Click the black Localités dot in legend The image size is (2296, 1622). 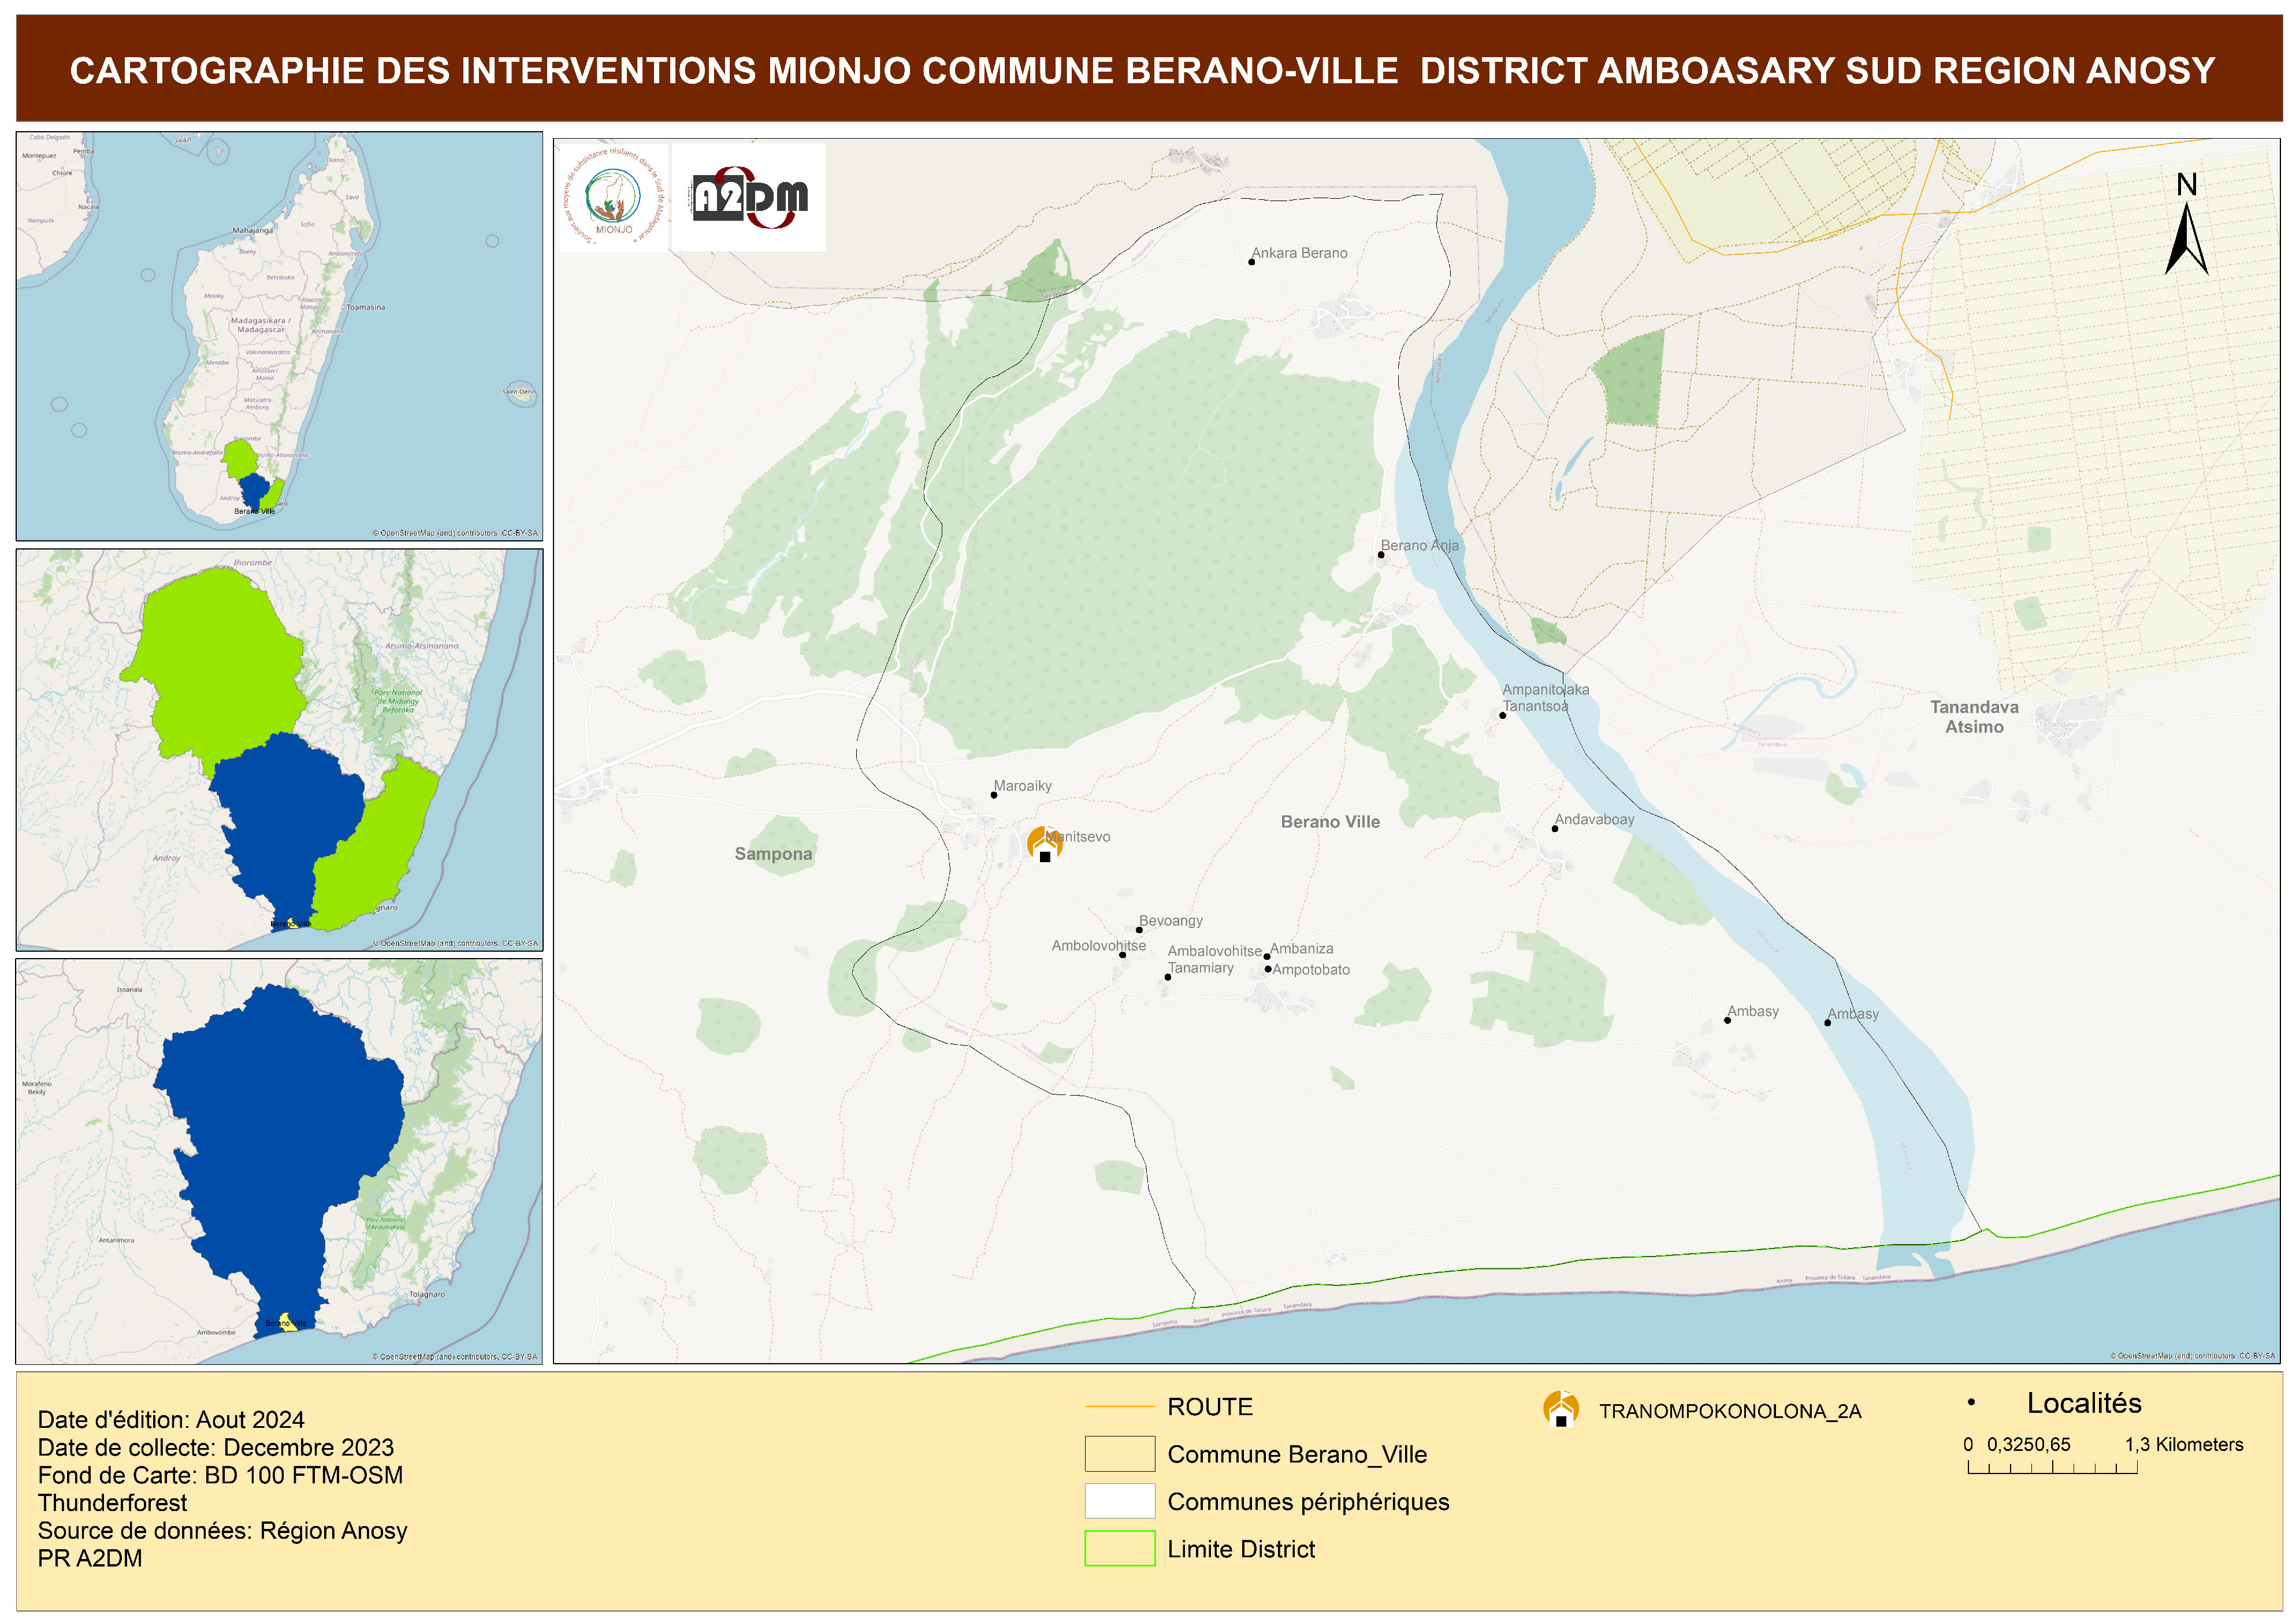1971,1402
